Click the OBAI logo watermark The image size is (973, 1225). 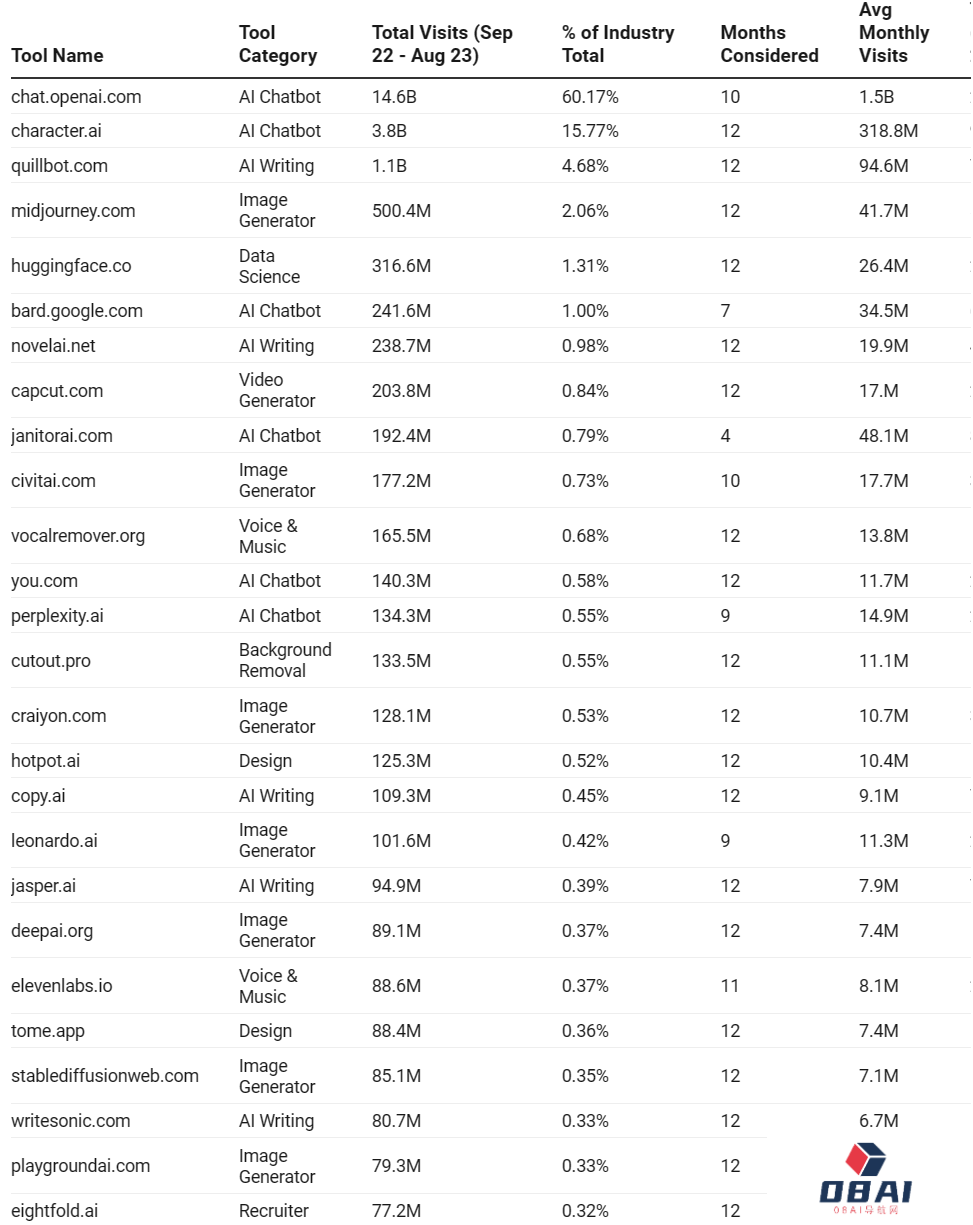(866, 1180)
